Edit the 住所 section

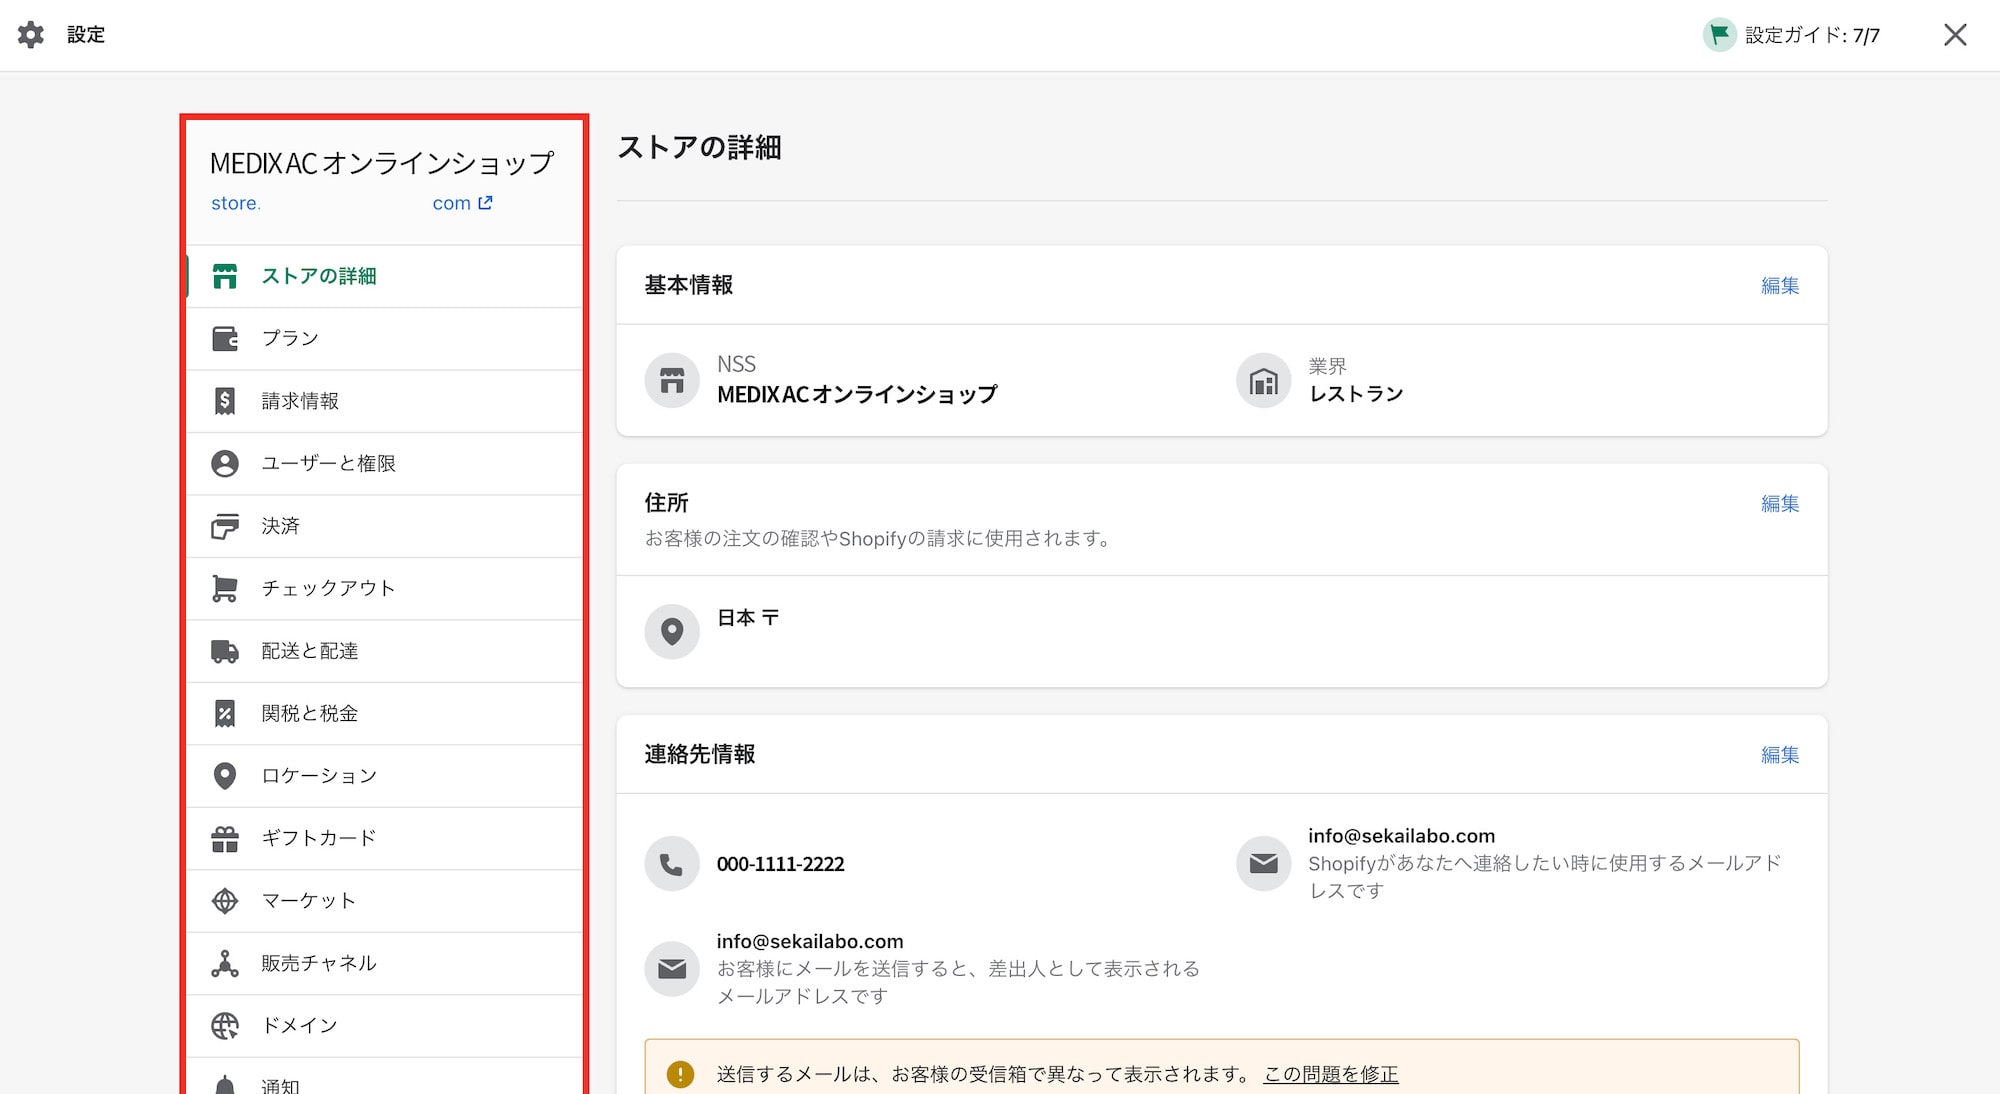point(1780,504)
